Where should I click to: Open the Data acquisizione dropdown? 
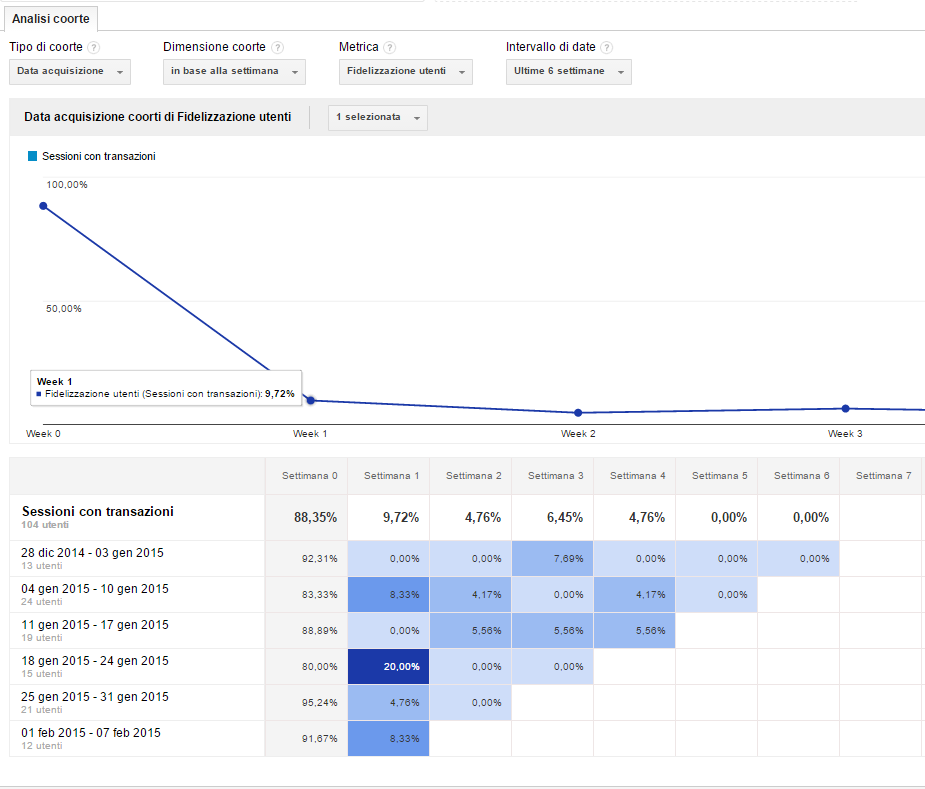(70, 72)
